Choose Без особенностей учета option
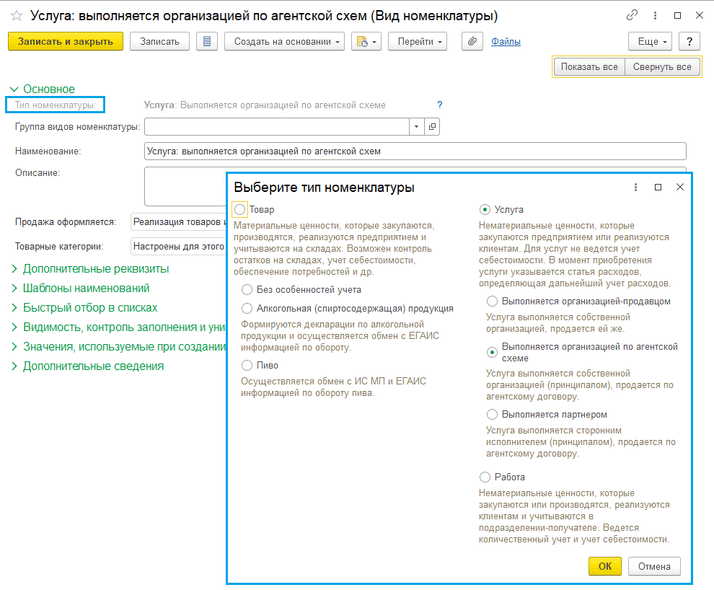Screen dimensions: 714x590 point(247,290)
